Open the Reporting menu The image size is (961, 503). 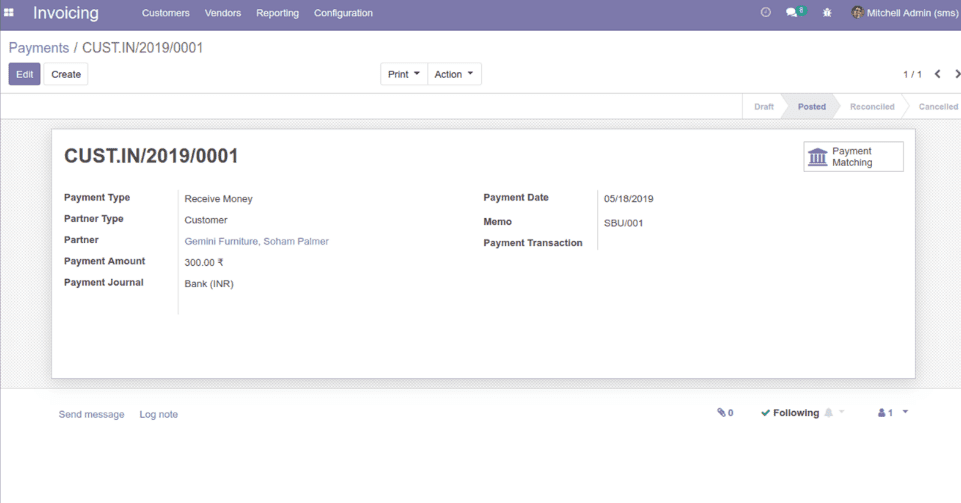click(278, 13)
